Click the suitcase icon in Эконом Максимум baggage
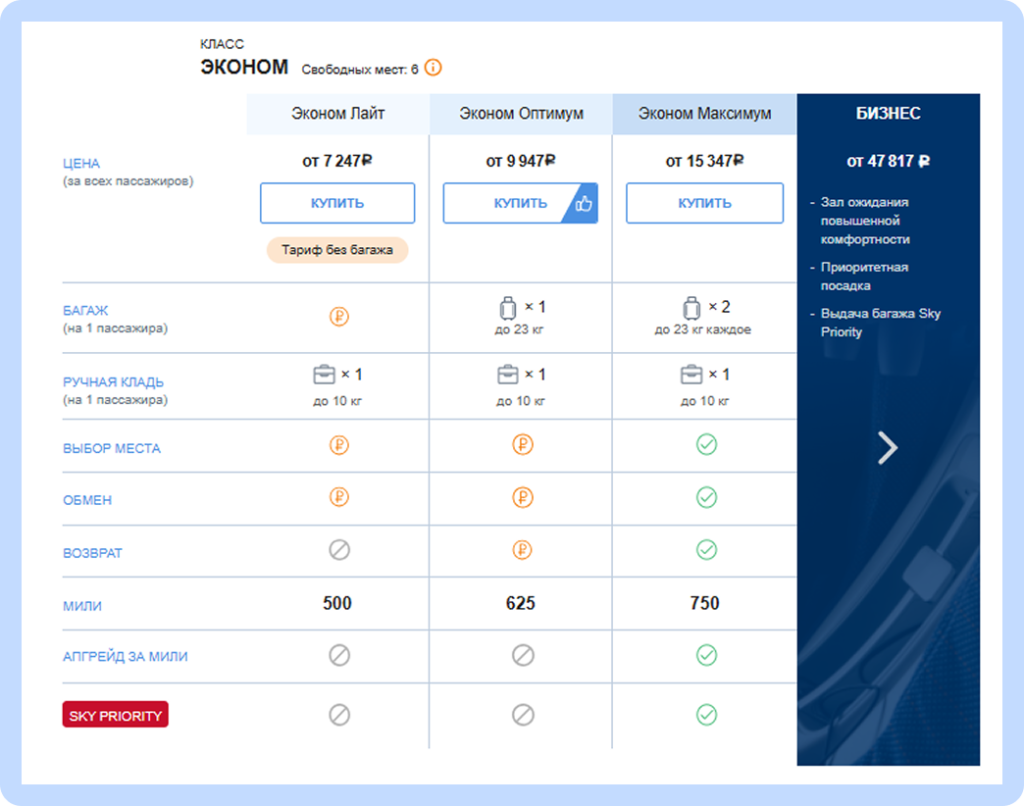 coord(691,307)
